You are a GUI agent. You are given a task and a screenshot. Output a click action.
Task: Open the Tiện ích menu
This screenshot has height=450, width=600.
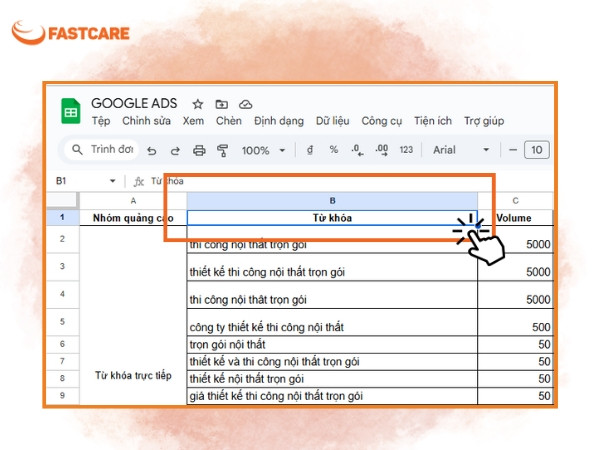coord(433,121)
